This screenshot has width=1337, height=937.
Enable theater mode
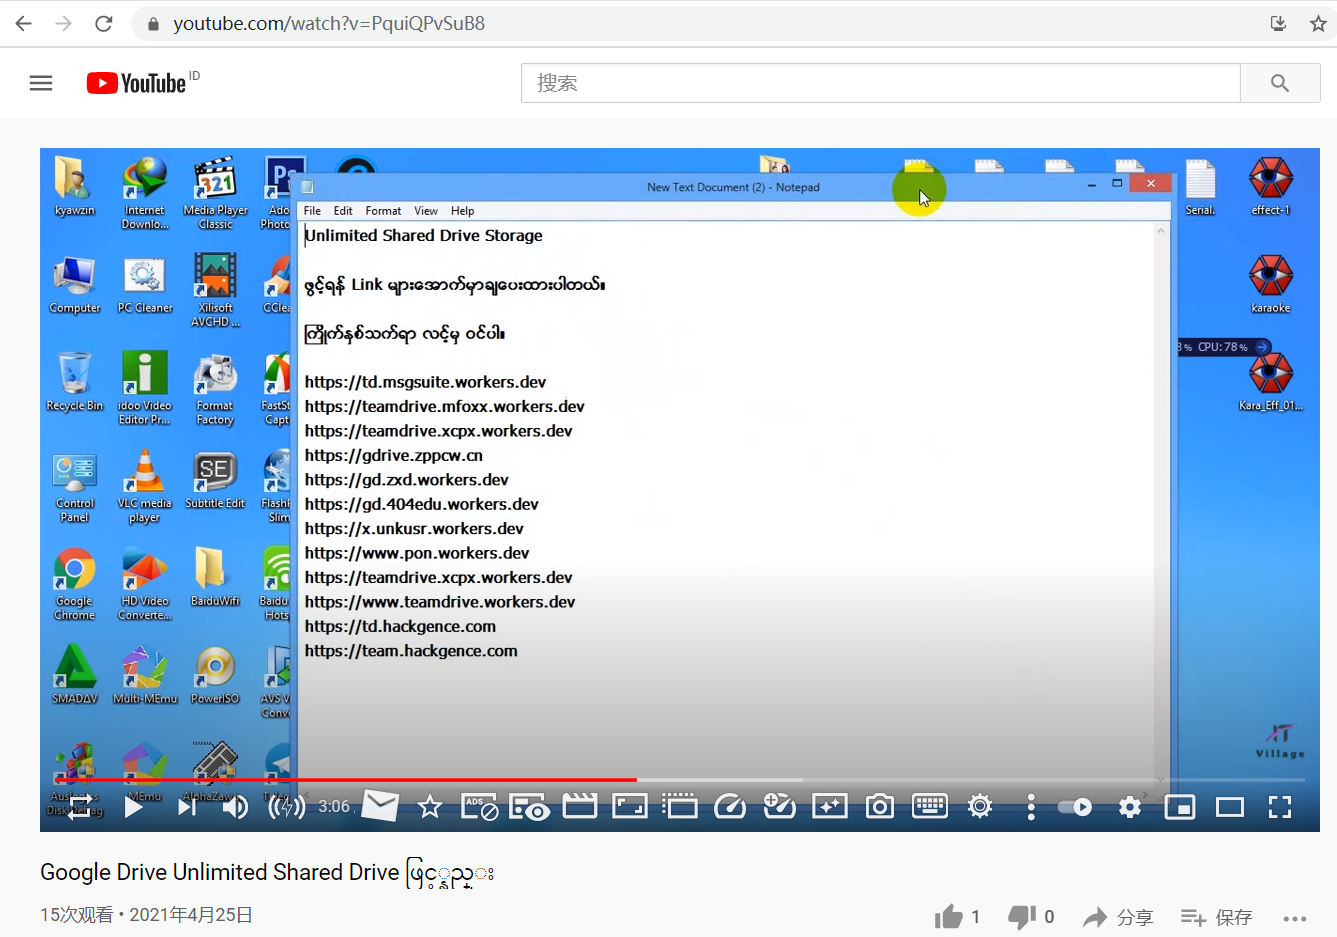pyautogui.click(x=1230, y=807)
